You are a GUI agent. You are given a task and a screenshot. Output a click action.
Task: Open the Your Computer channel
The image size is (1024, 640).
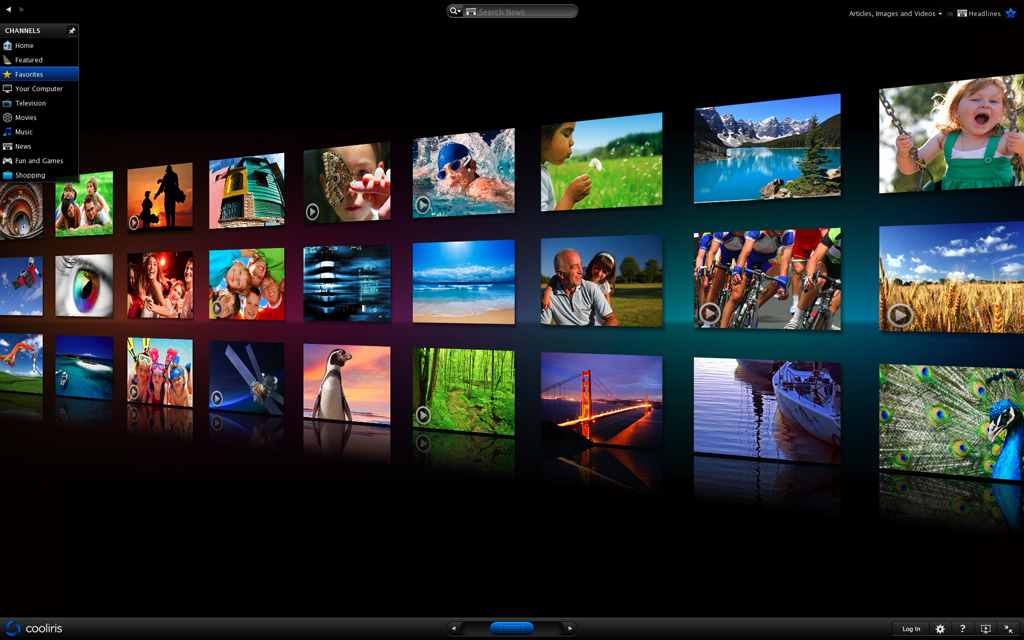coord(39,89)
